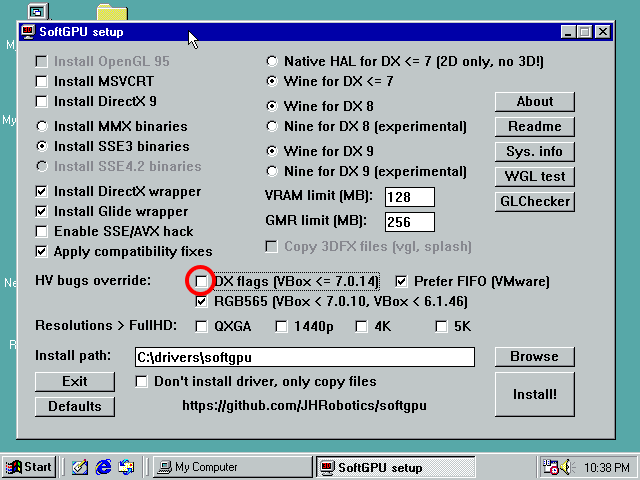Click the Show Desktop quick launch icon

tap(80, 467)
